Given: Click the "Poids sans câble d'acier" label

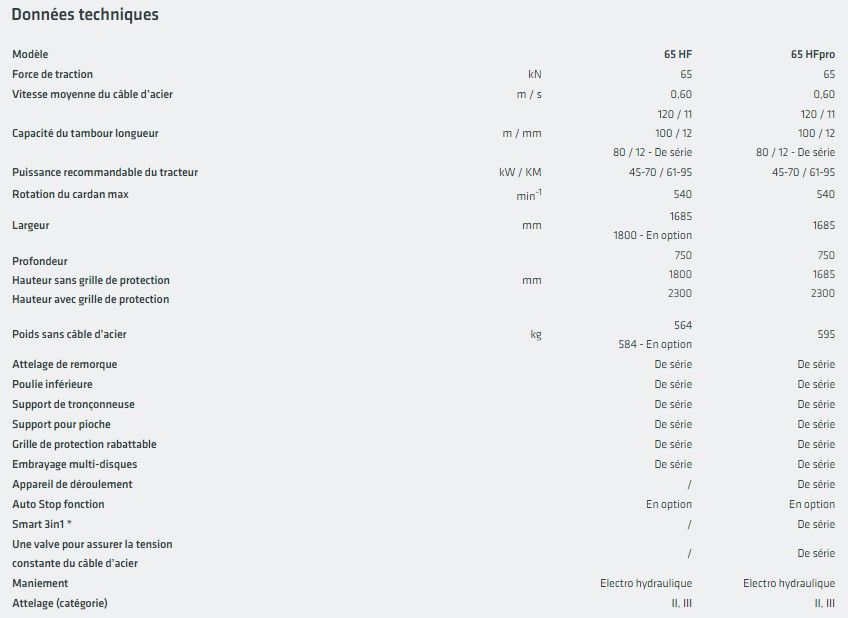Looking at the screenshot, I should click(x=70, y=334).
